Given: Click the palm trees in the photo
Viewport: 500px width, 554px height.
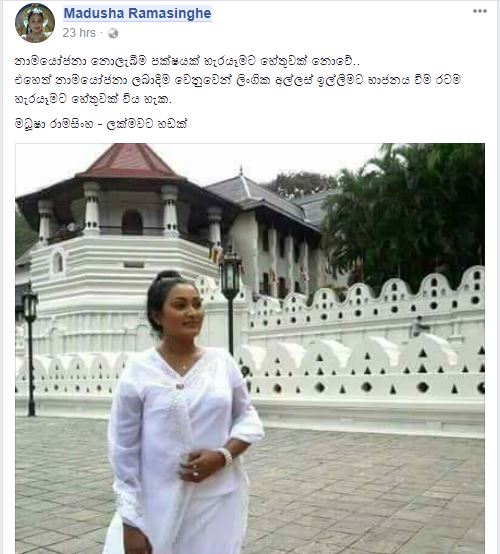Looking at the screenshot, I should pos(406,212).
